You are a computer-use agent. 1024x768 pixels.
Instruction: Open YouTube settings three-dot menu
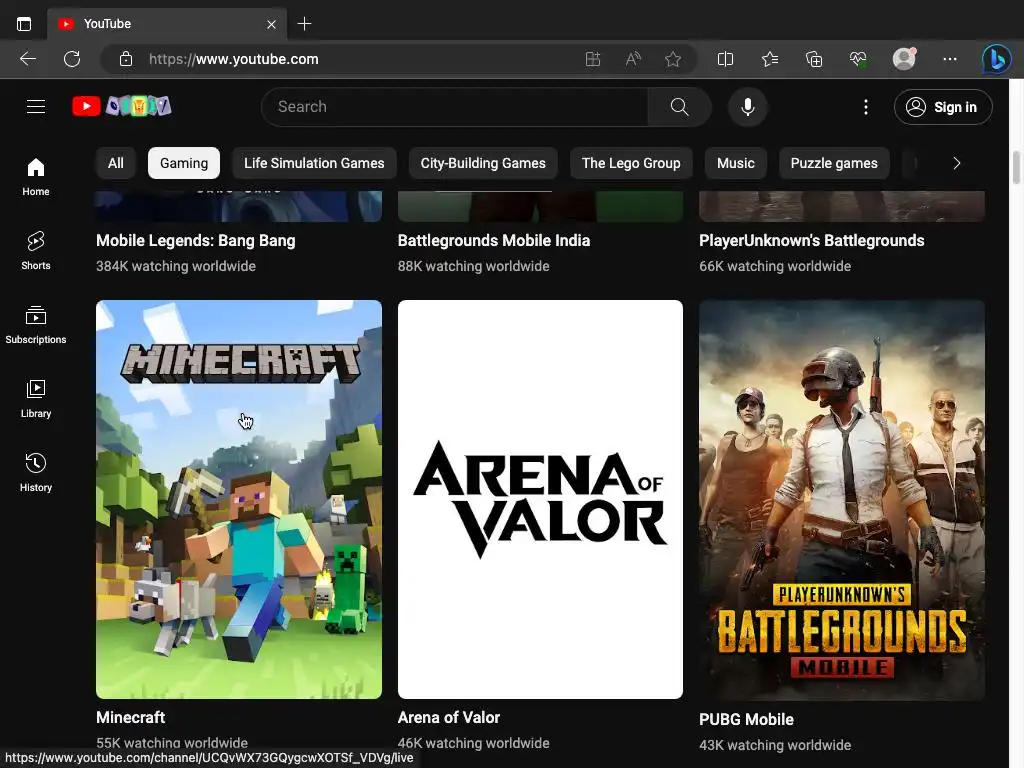(866, 106)
